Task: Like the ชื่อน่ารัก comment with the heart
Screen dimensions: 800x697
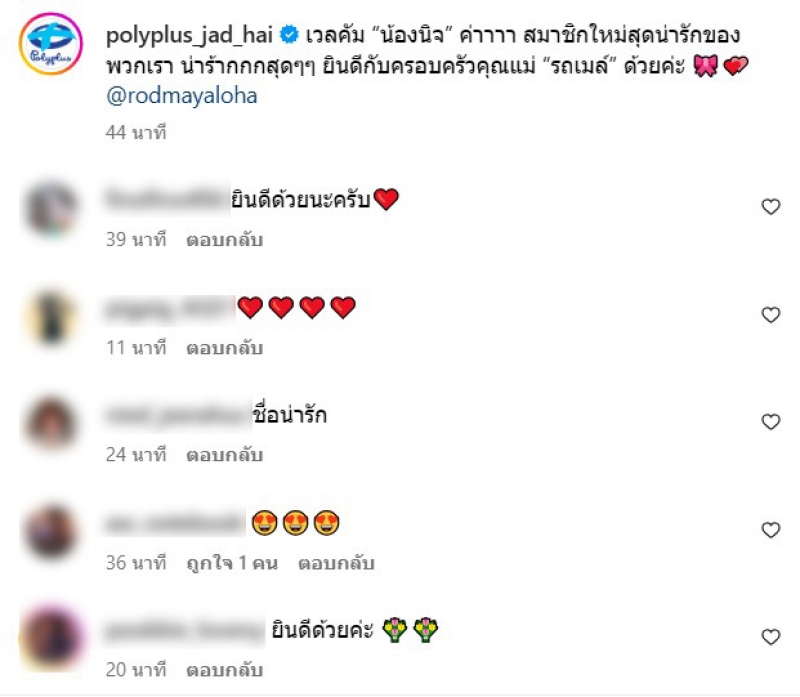Action: (770, 422)
